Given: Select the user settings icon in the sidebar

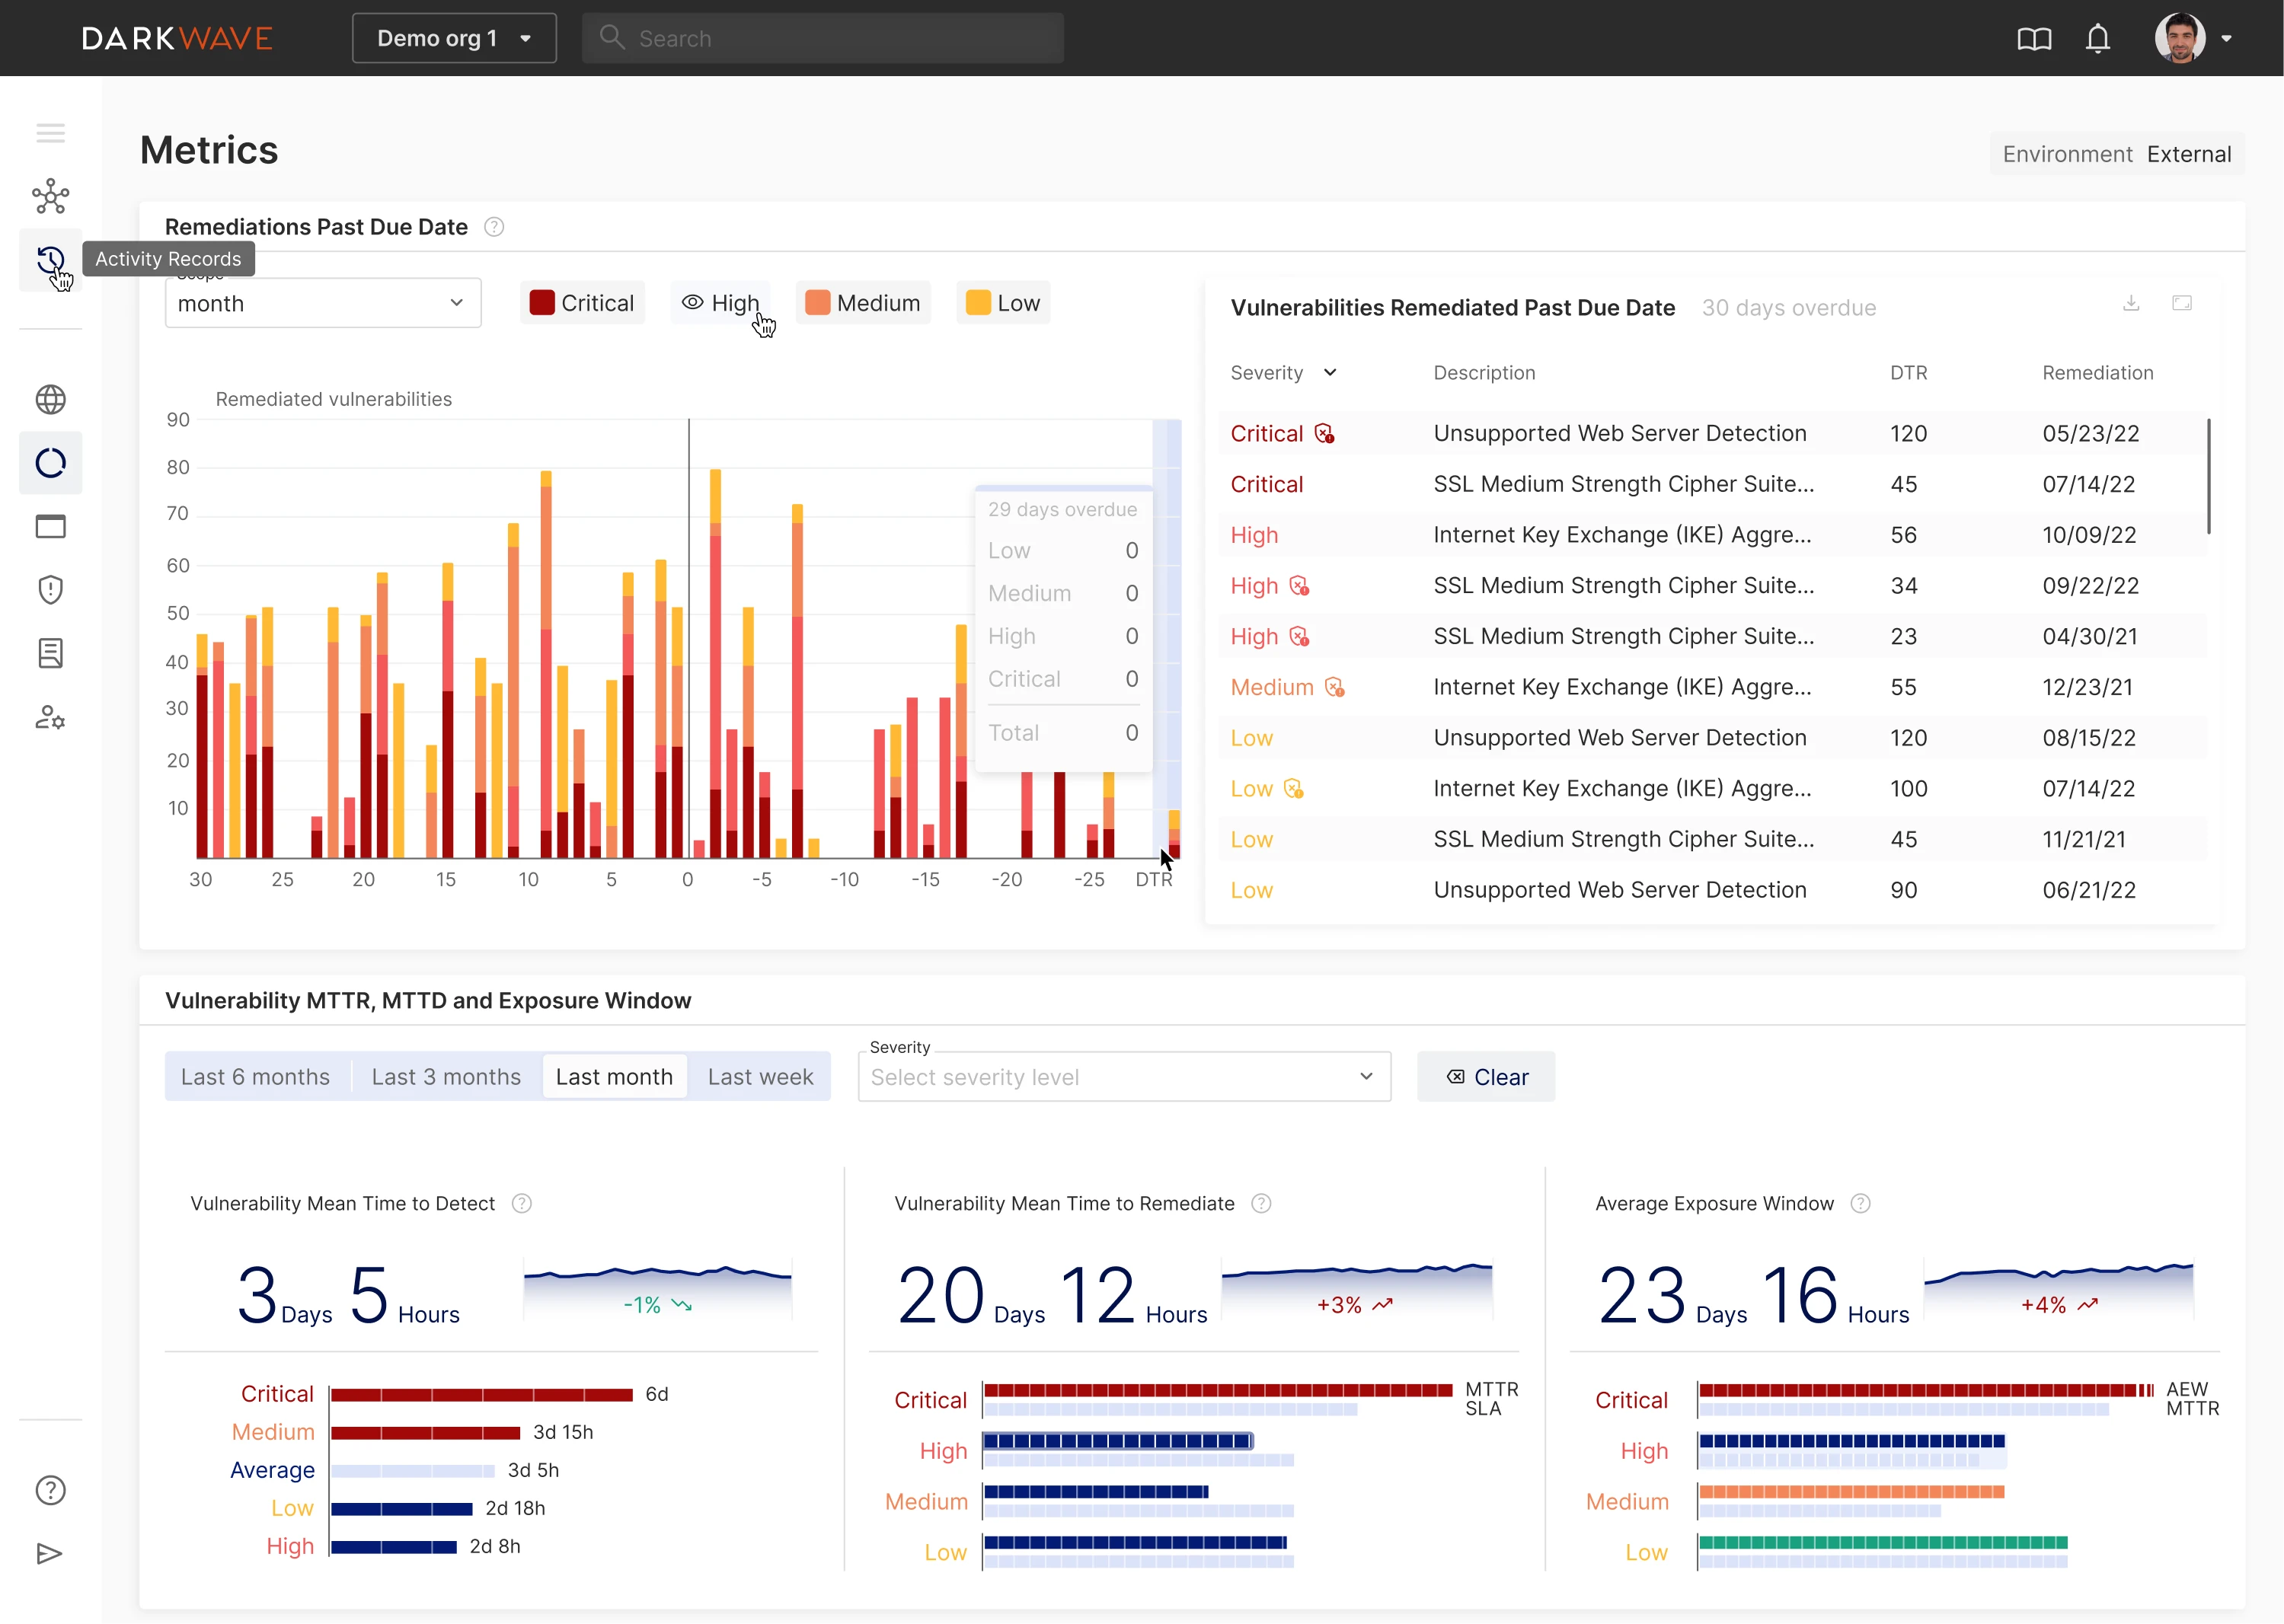Looking at the screenshot, I should point(50,718).
